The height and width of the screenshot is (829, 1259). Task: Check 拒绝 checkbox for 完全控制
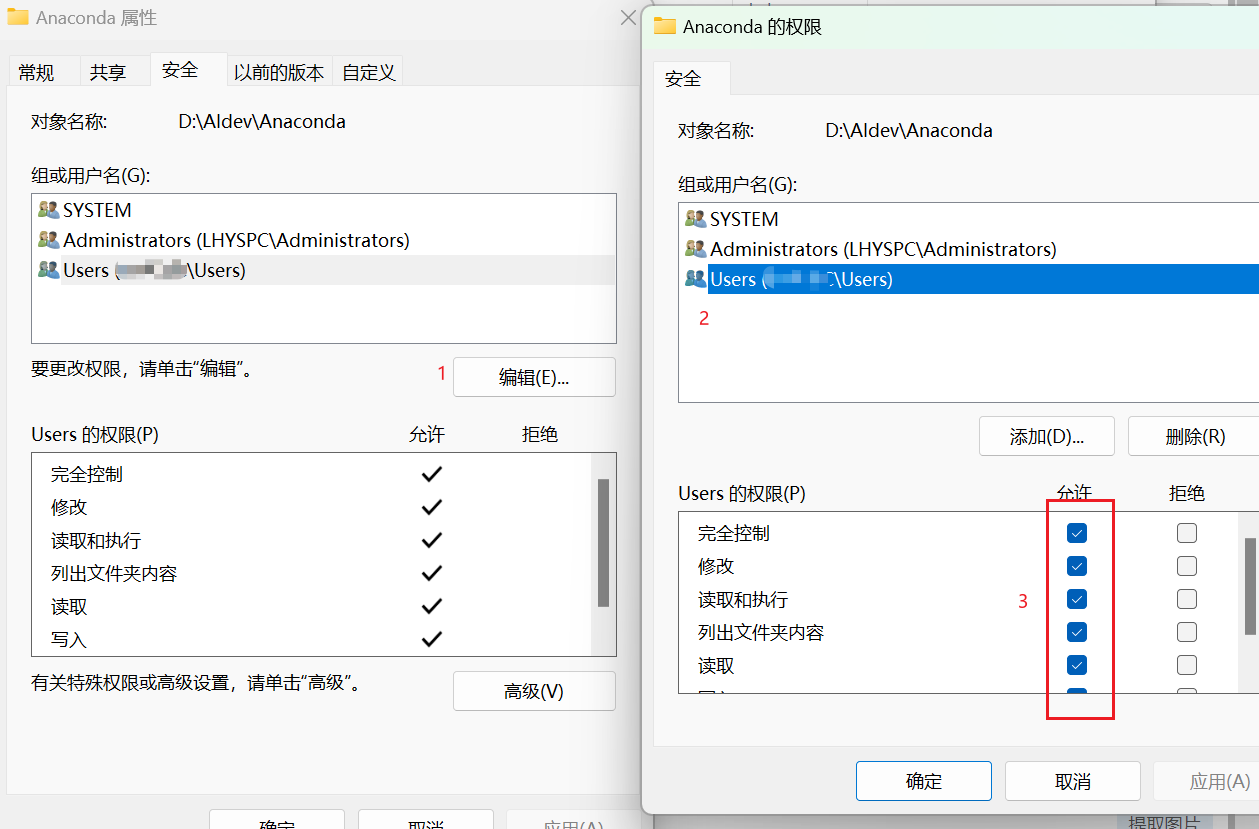point(1187,533)
